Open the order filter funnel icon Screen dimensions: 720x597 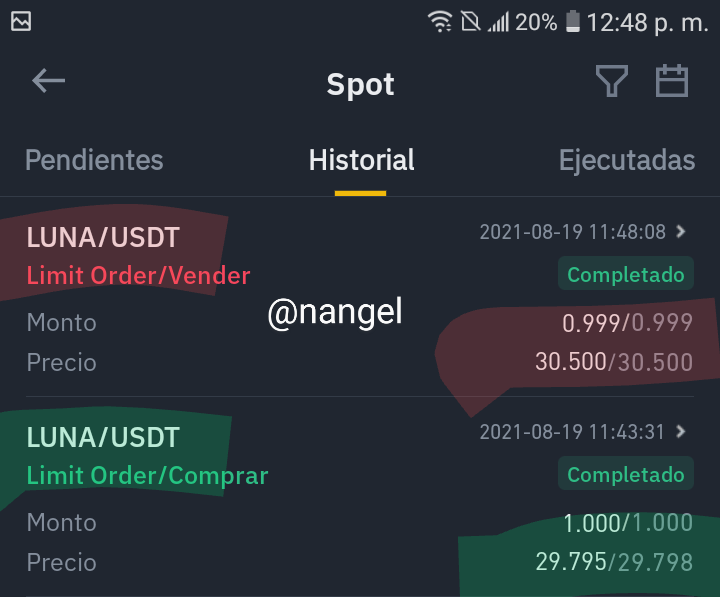(612, 81)
